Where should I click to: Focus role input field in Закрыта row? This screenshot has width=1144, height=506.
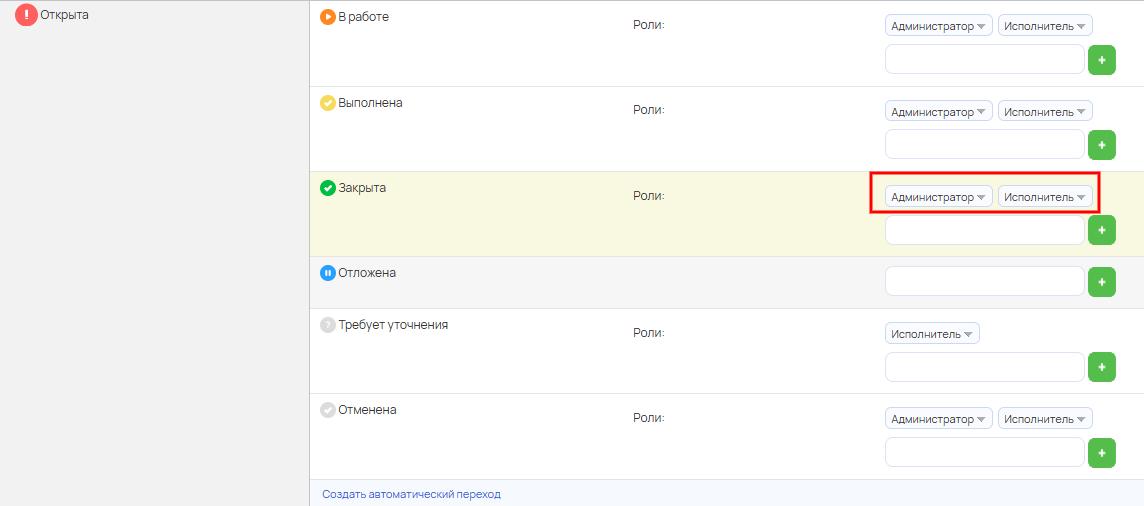coord(984,231)
